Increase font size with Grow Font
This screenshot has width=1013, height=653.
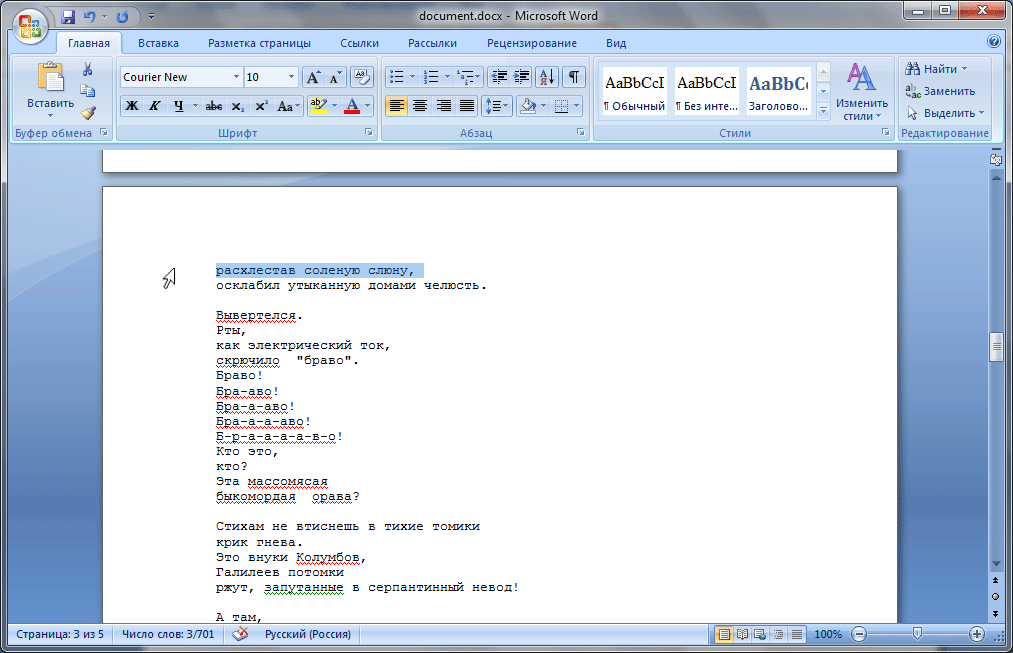tap(313, 77)
